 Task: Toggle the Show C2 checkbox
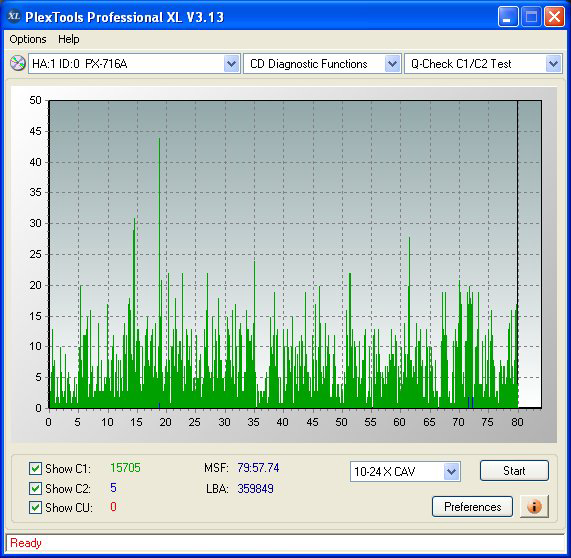[35, 488]
